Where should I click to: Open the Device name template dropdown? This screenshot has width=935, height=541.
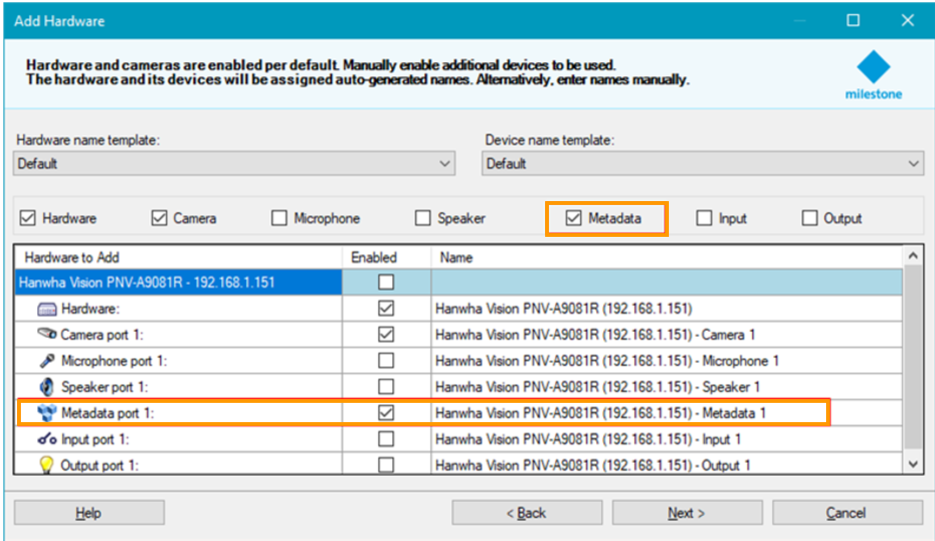coord(702,163)
